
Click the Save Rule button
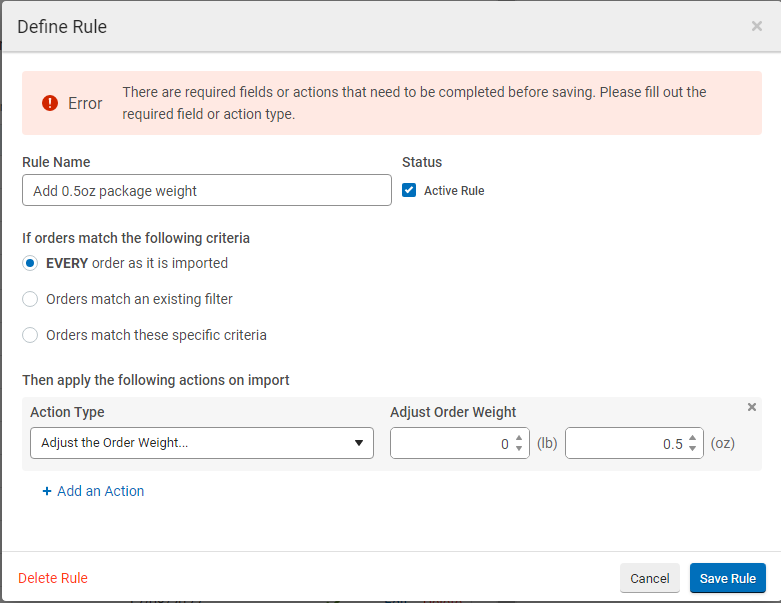click(x=727, y=578)
